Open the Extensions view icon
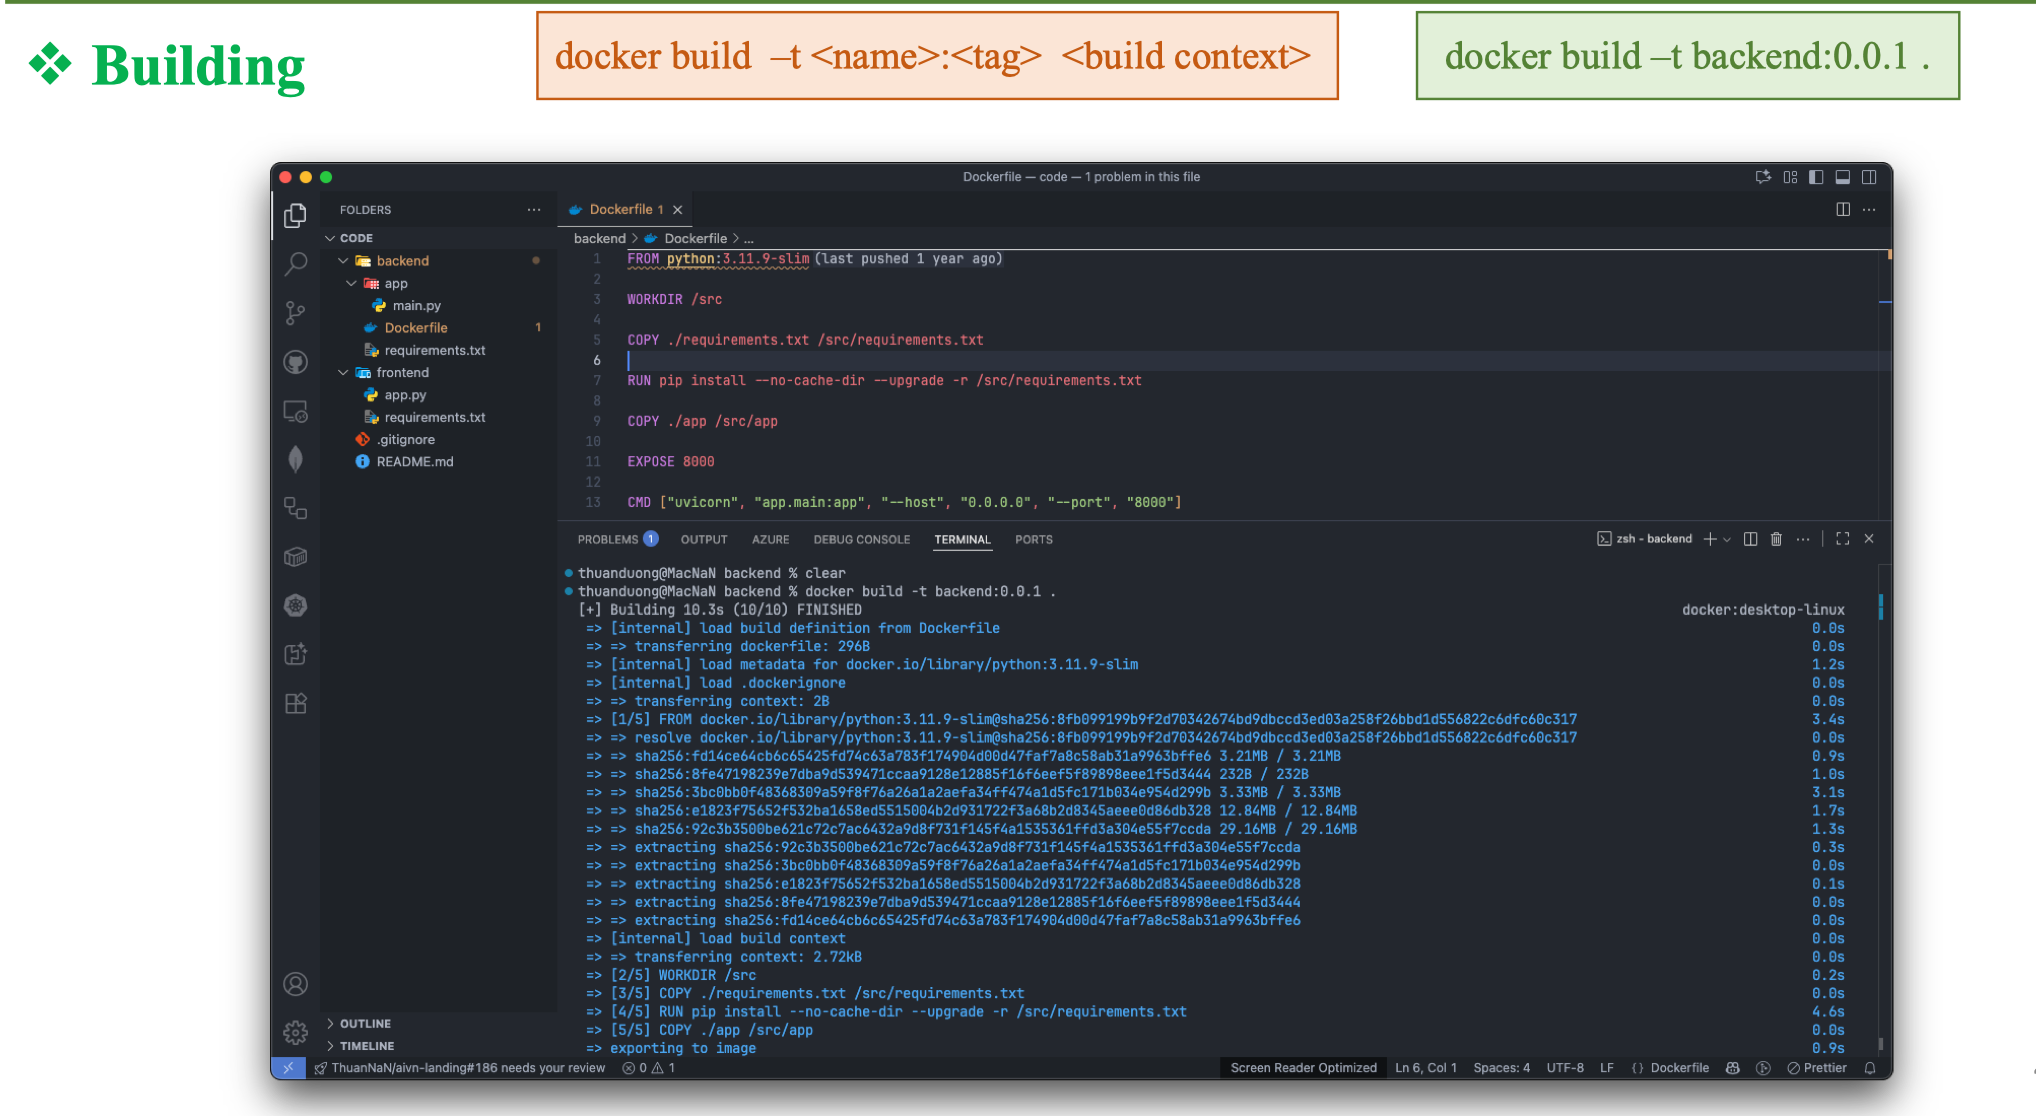This screenshot has width=2036, height=1116. pyautogui.click(x=295, y=703)
